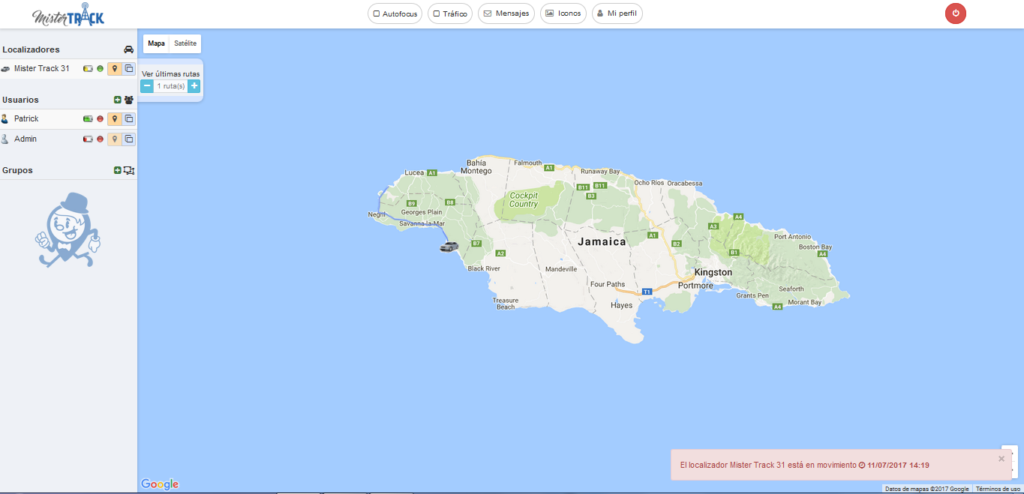Decrease routes with the minus button
Viewport: 1024px width, 494px height.
(148, 86)
